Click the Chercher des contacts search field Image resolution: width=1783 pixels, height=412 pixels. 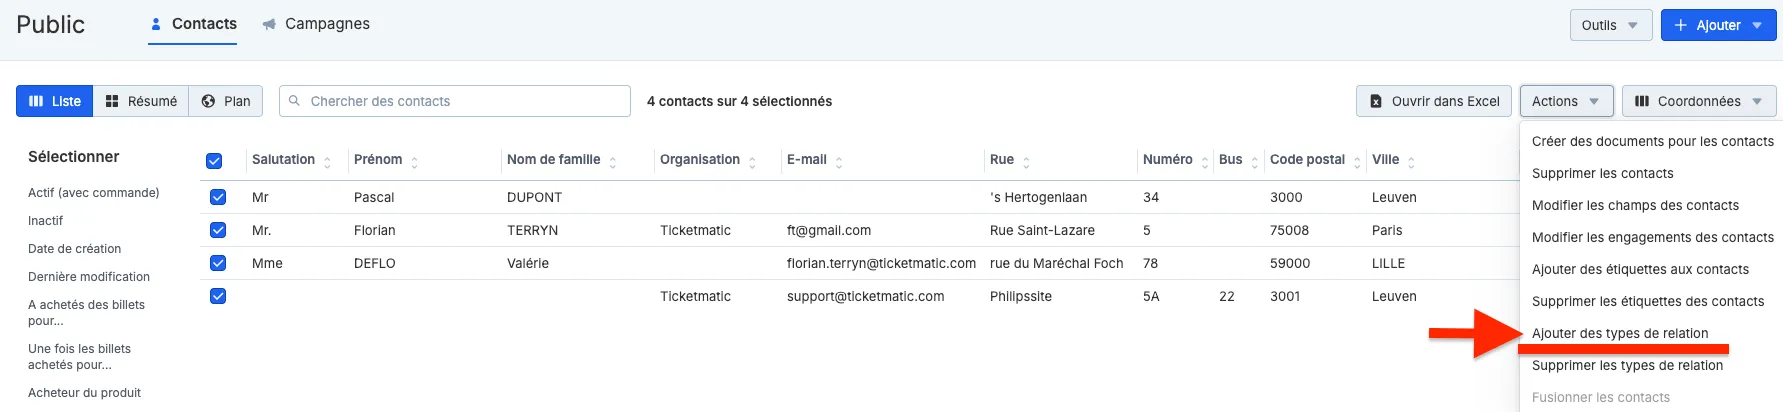click(455, 101)
